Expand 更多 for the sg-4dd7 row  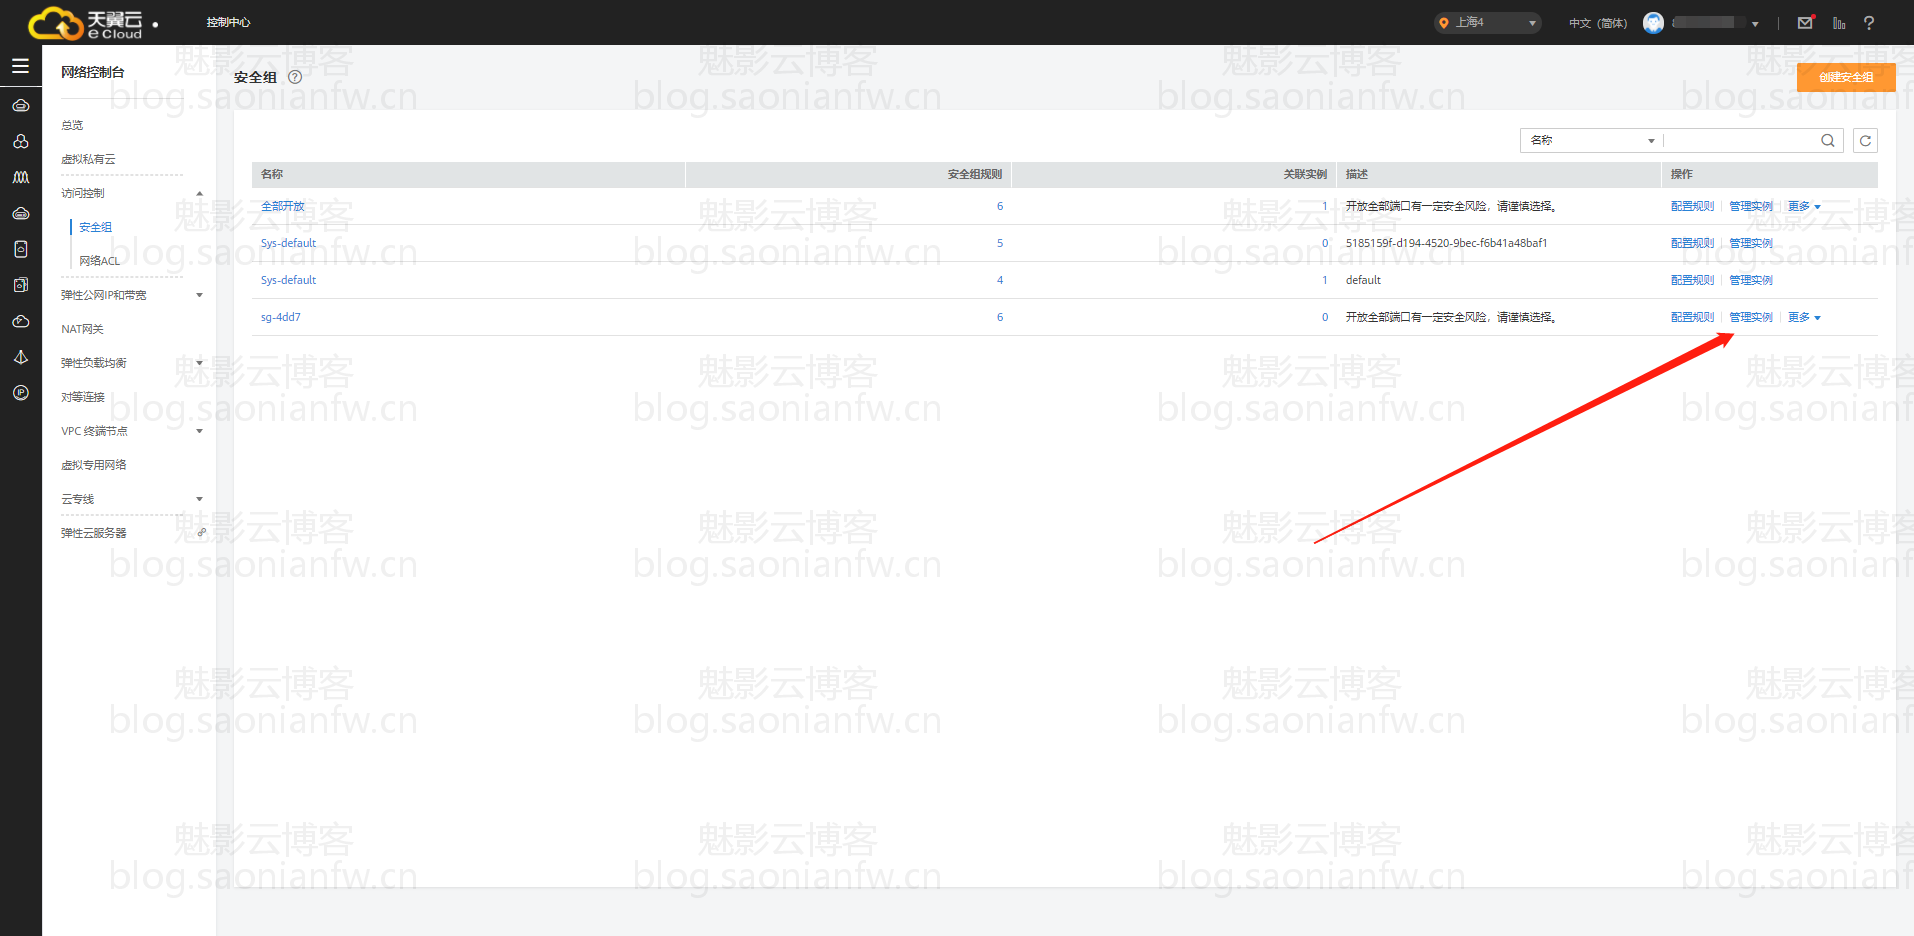[1804, 317]
